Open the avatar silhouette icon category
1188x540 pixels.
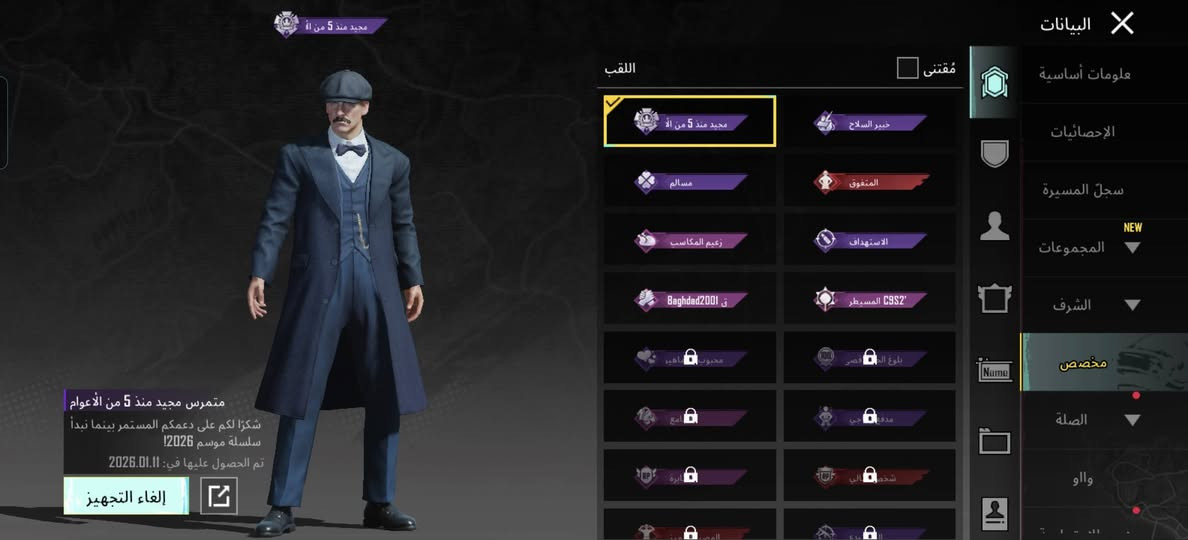point(994,226)
